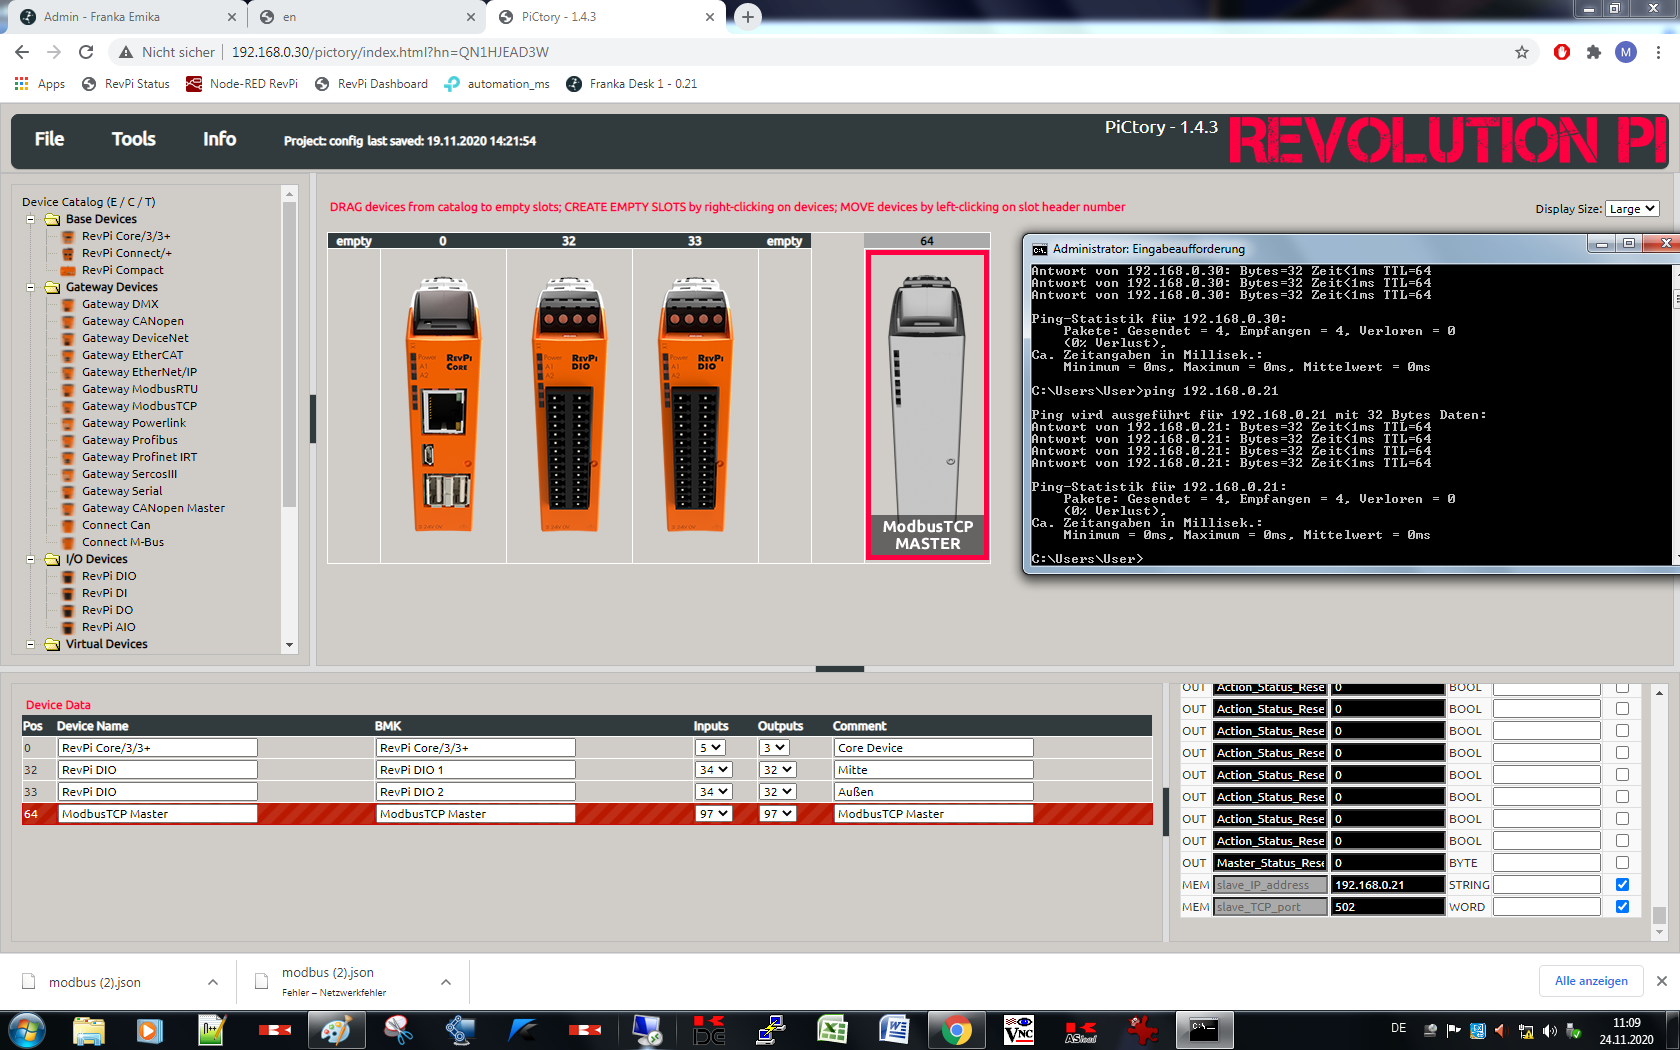
Task: Open Inputs dropdown for ModbusTCP Master row
Action: (x=714, y=814)
